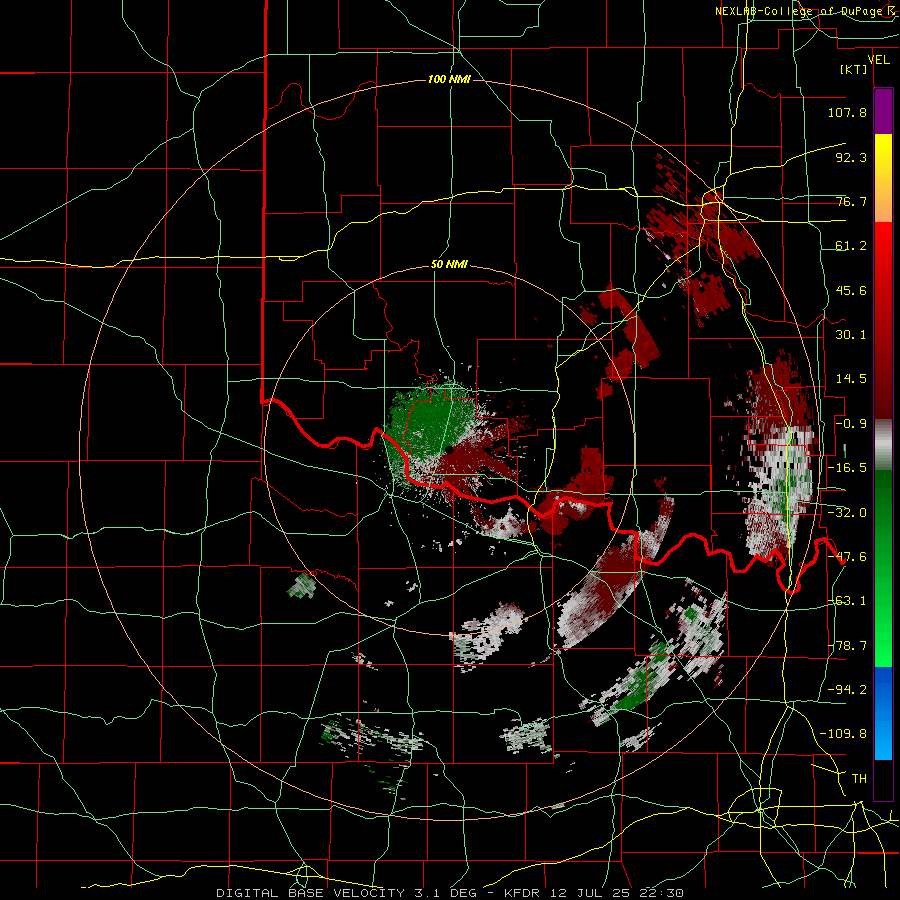
Task: Click the 22:30 time stamp
Action: [x=660, y=893]
